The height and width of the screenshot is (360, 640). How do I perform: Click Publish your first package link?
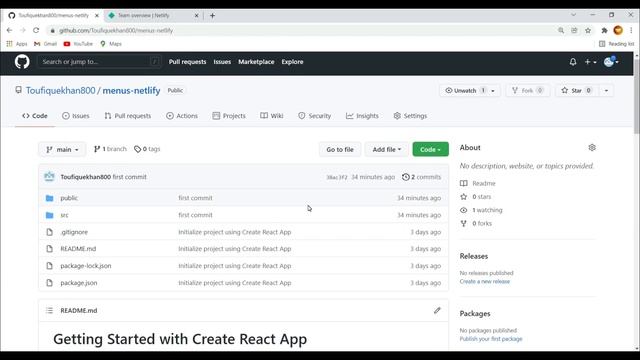[x=491, y=339]
